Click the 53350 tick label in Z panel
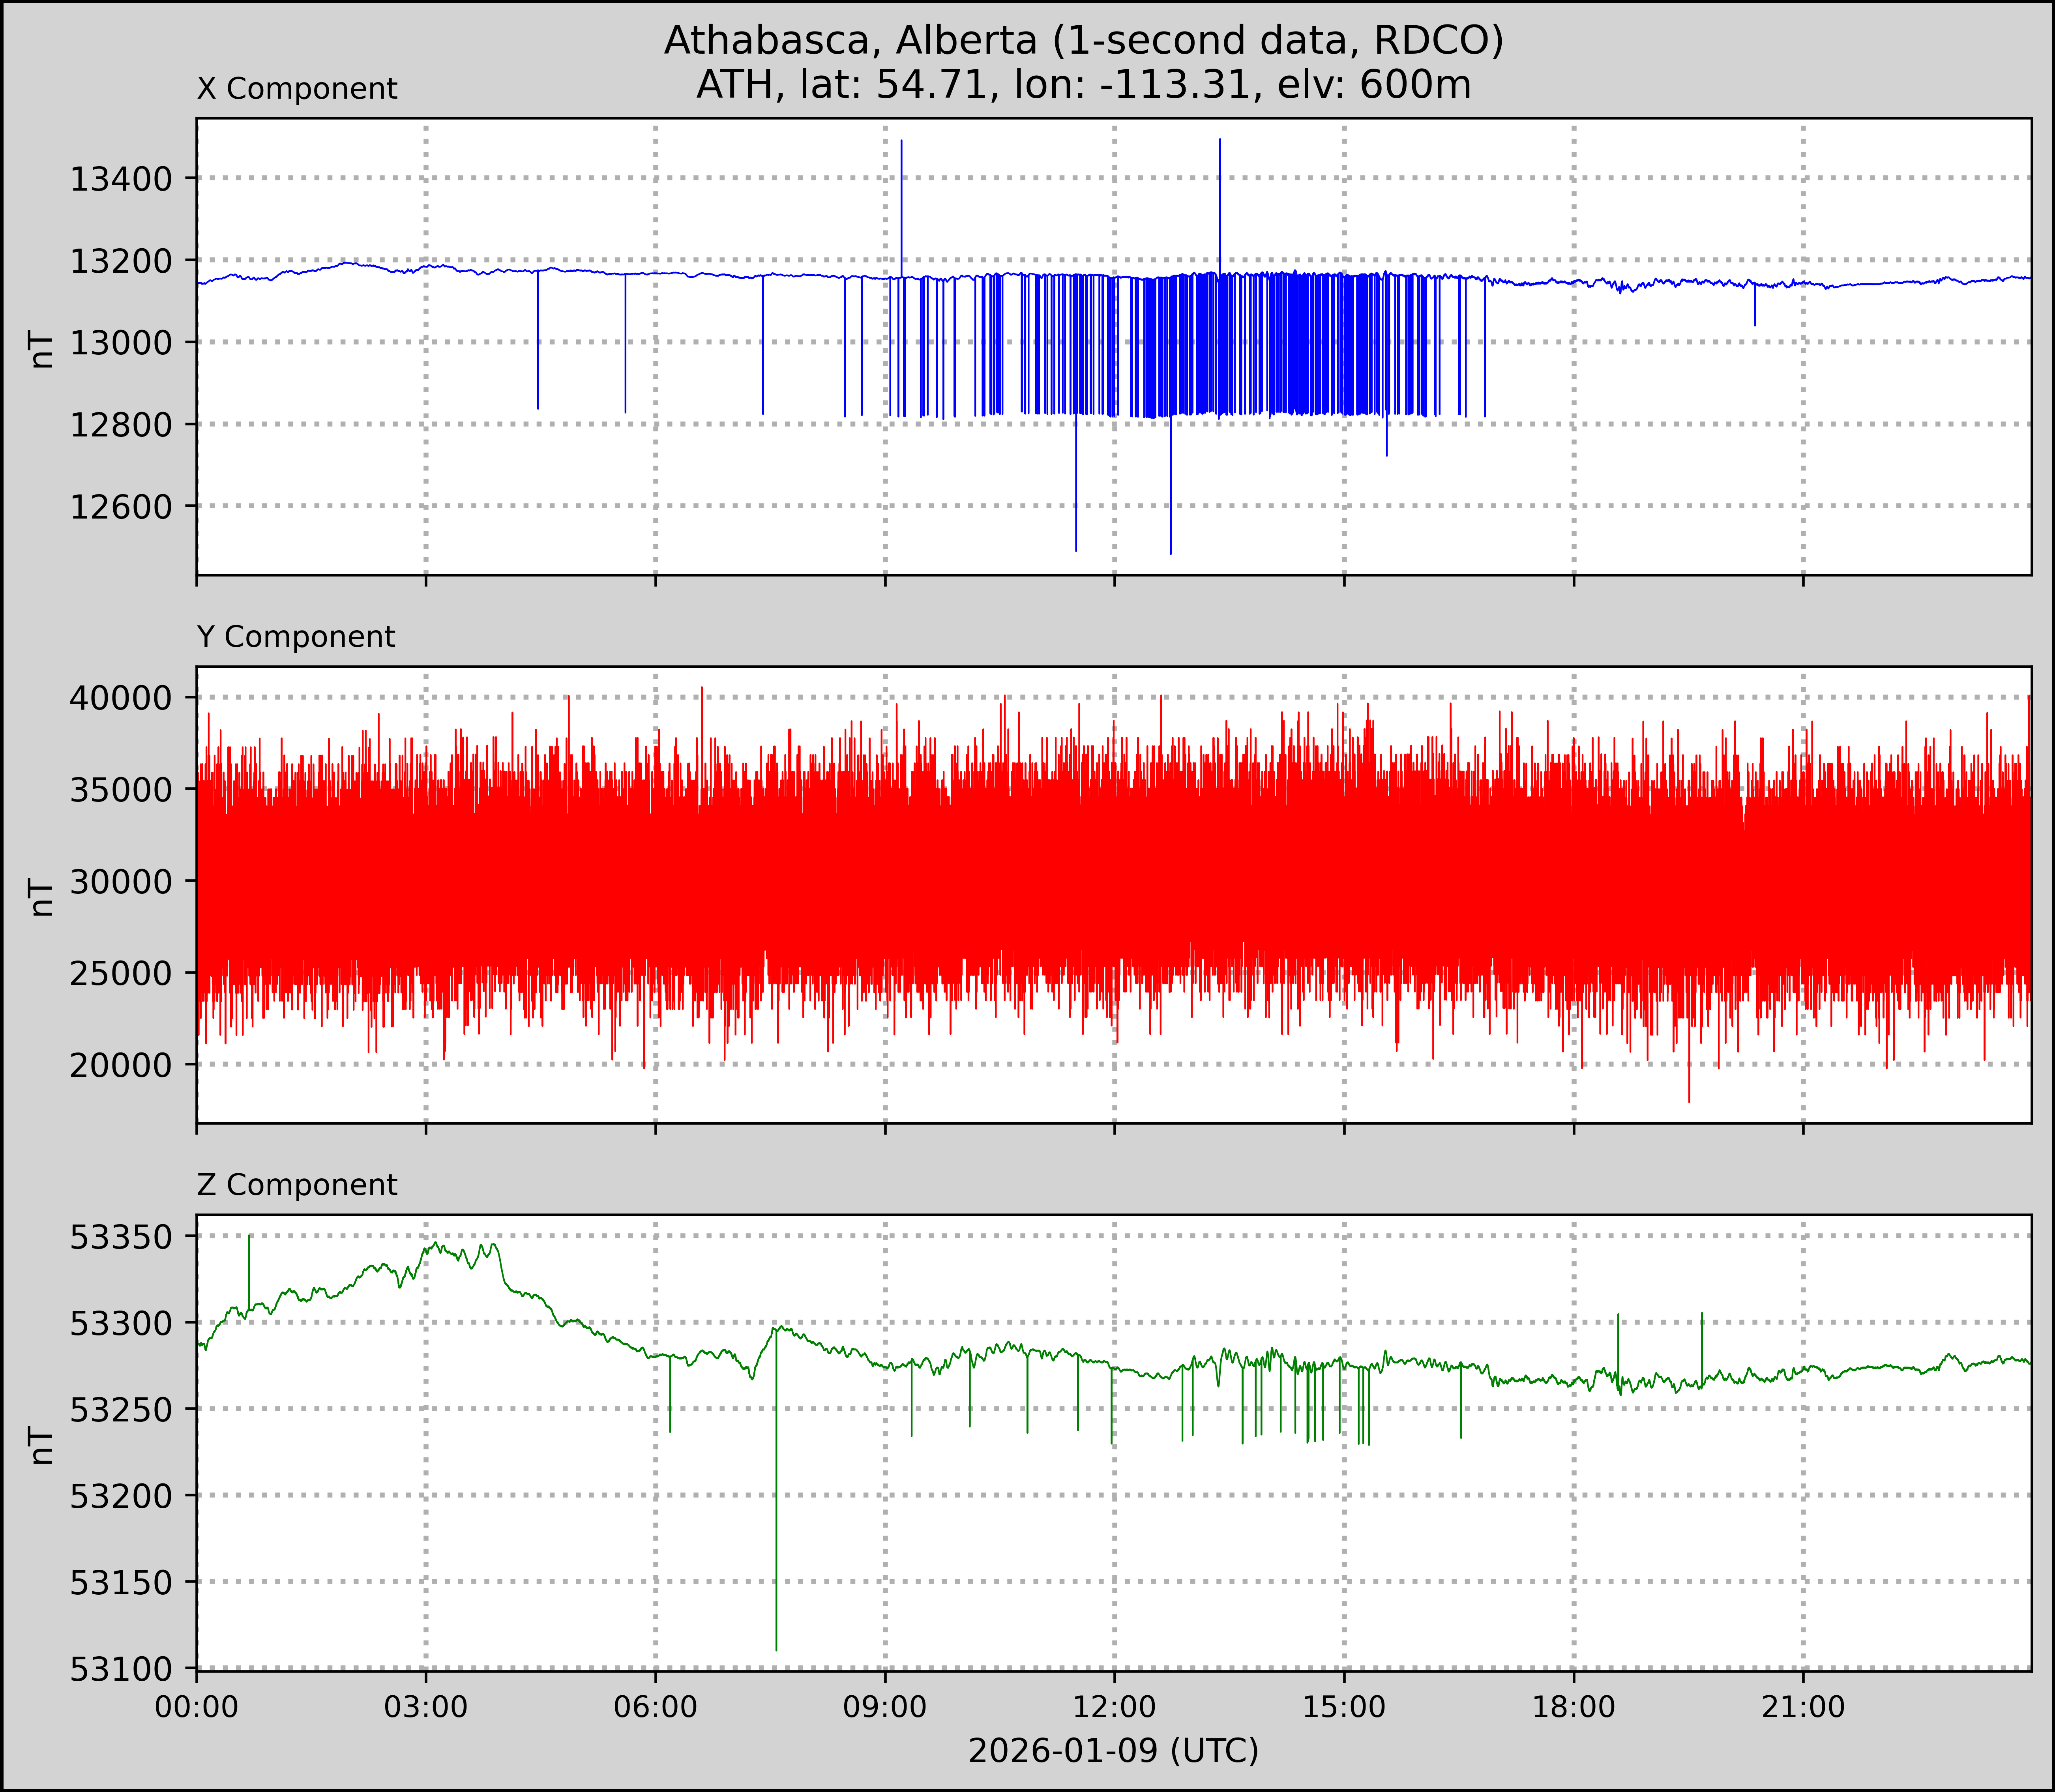 click(121, 1238)
